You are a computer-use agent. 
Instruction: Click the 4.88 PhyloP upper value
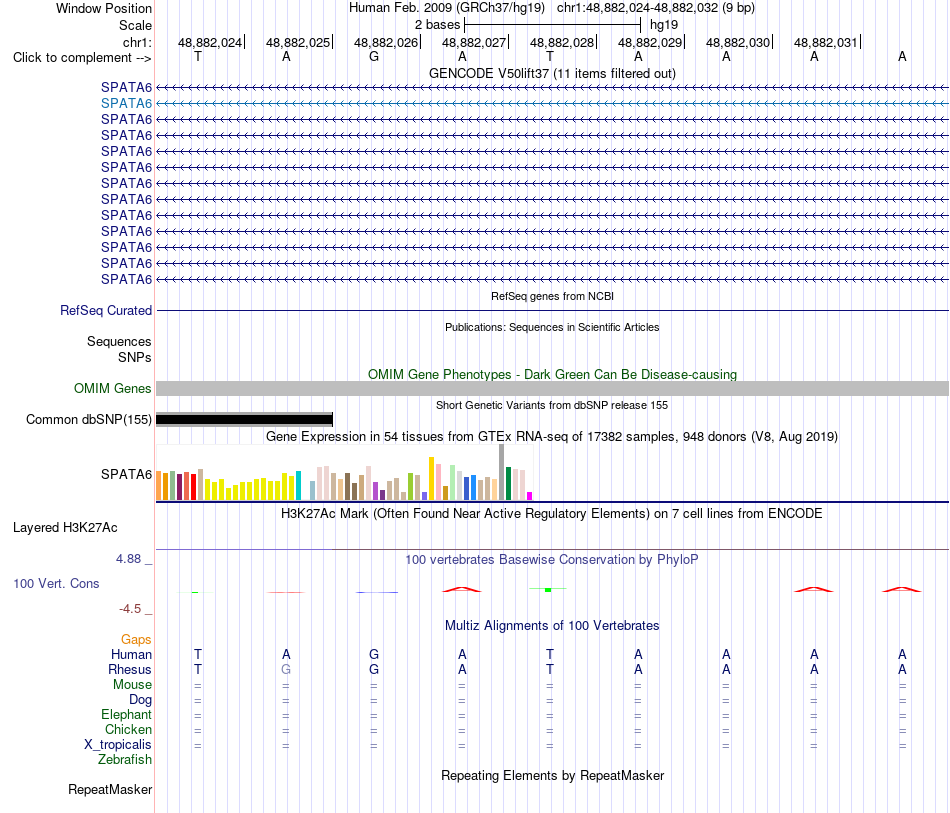click(x=128, y=559)
